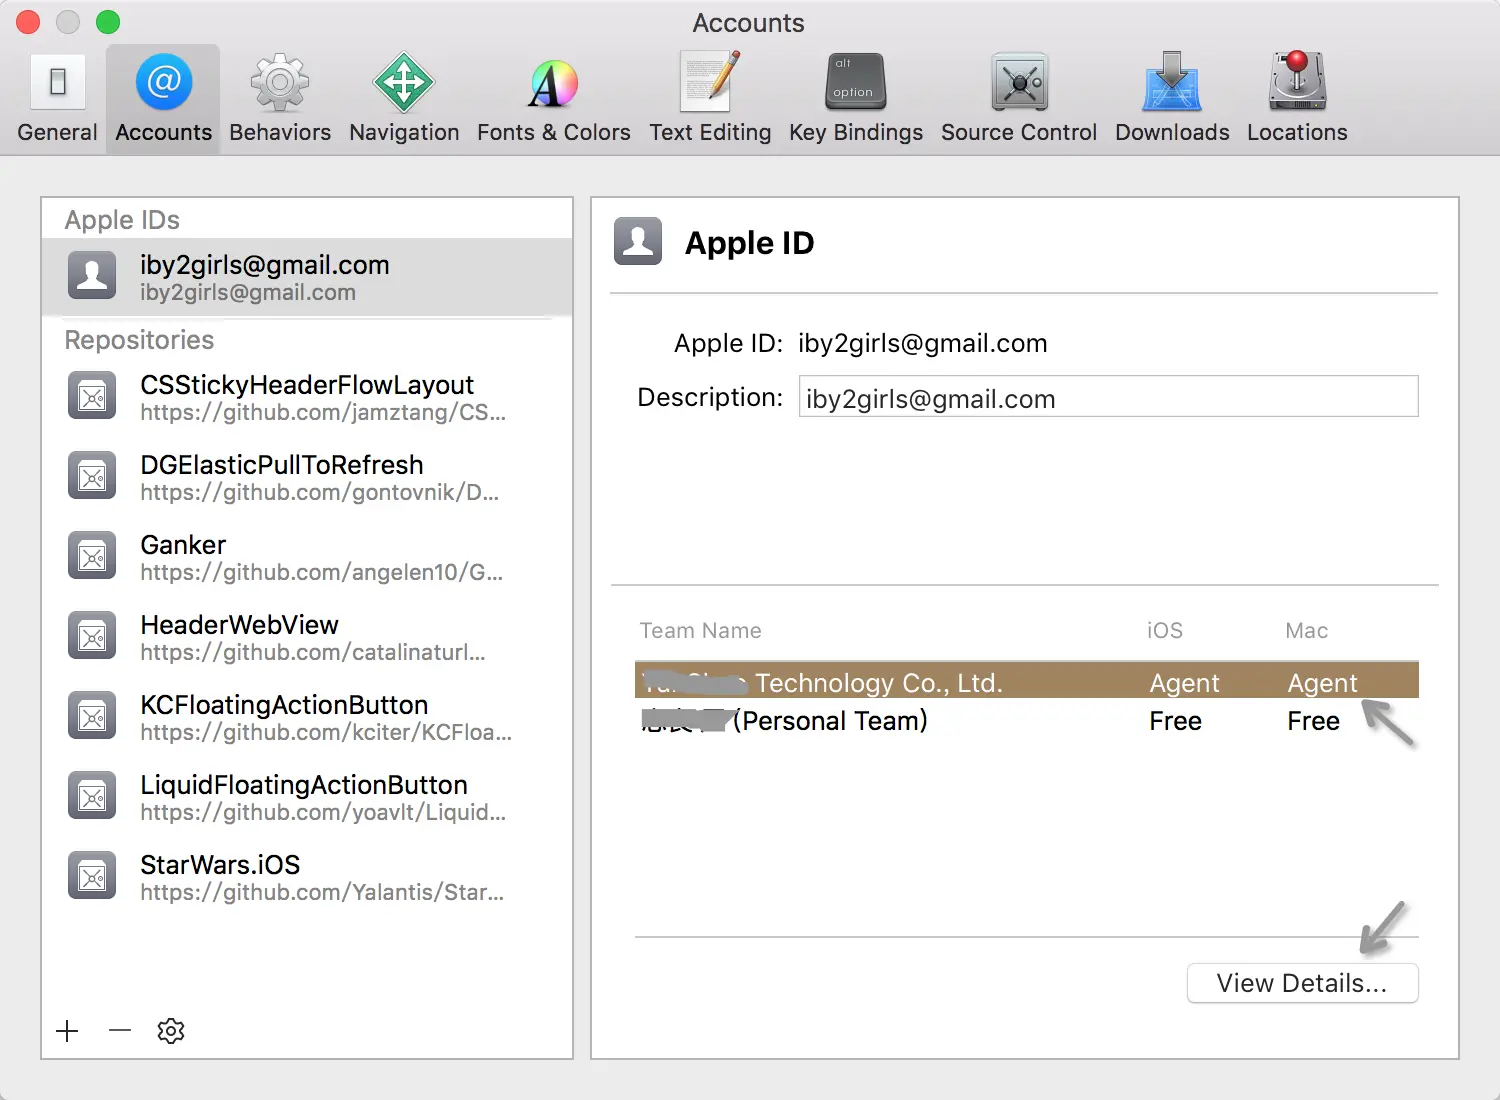Image resolution: width=1500 pixels, height=1100 pixels.
Task: Click the repository icon beside KCFloatingActionButton
Action: (92, 716)
